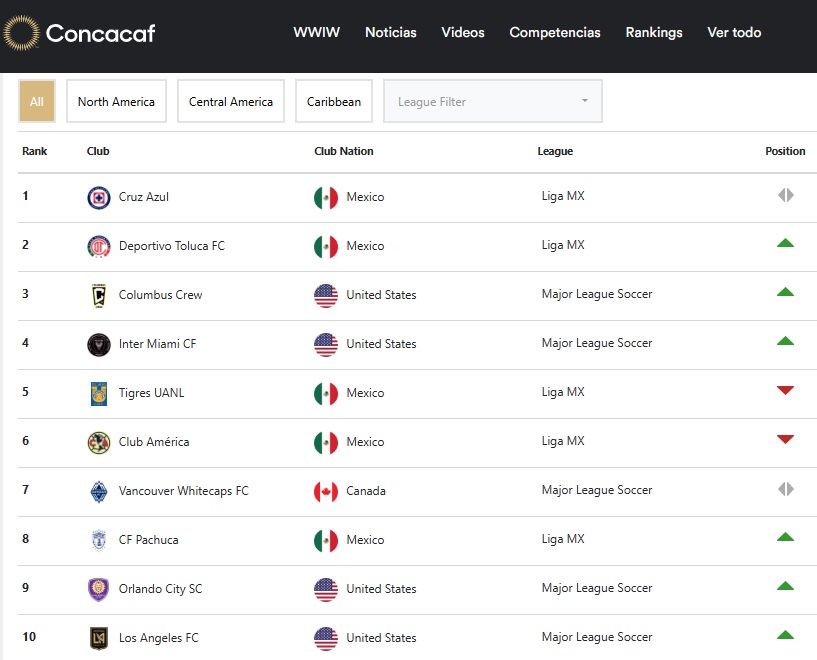
Task: Click the Mexico flag in Toluca row
Action: (326, 247)
